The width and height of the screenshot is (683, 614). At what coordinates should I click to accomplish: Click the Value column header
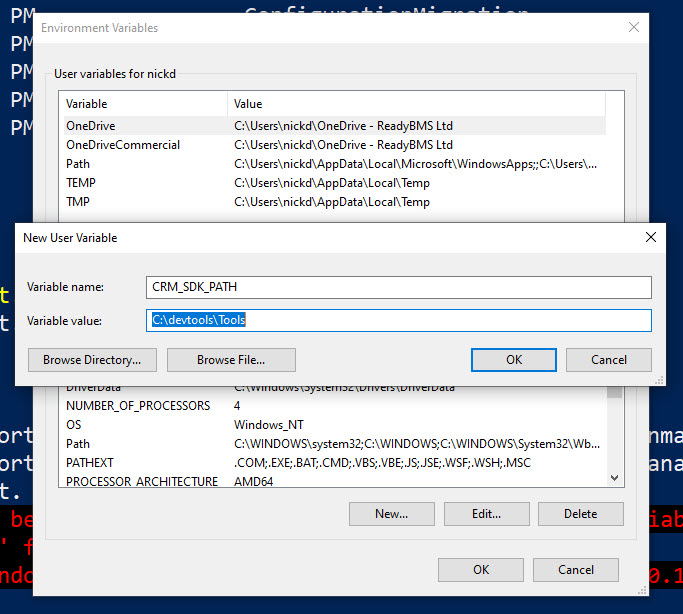pos(415,104)
